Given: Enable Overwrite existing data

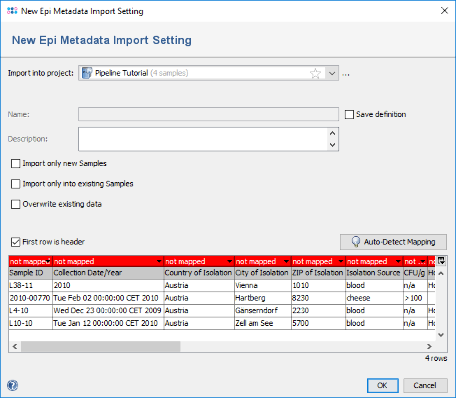Looking at the screenshot, I should [x=15, y=204].
